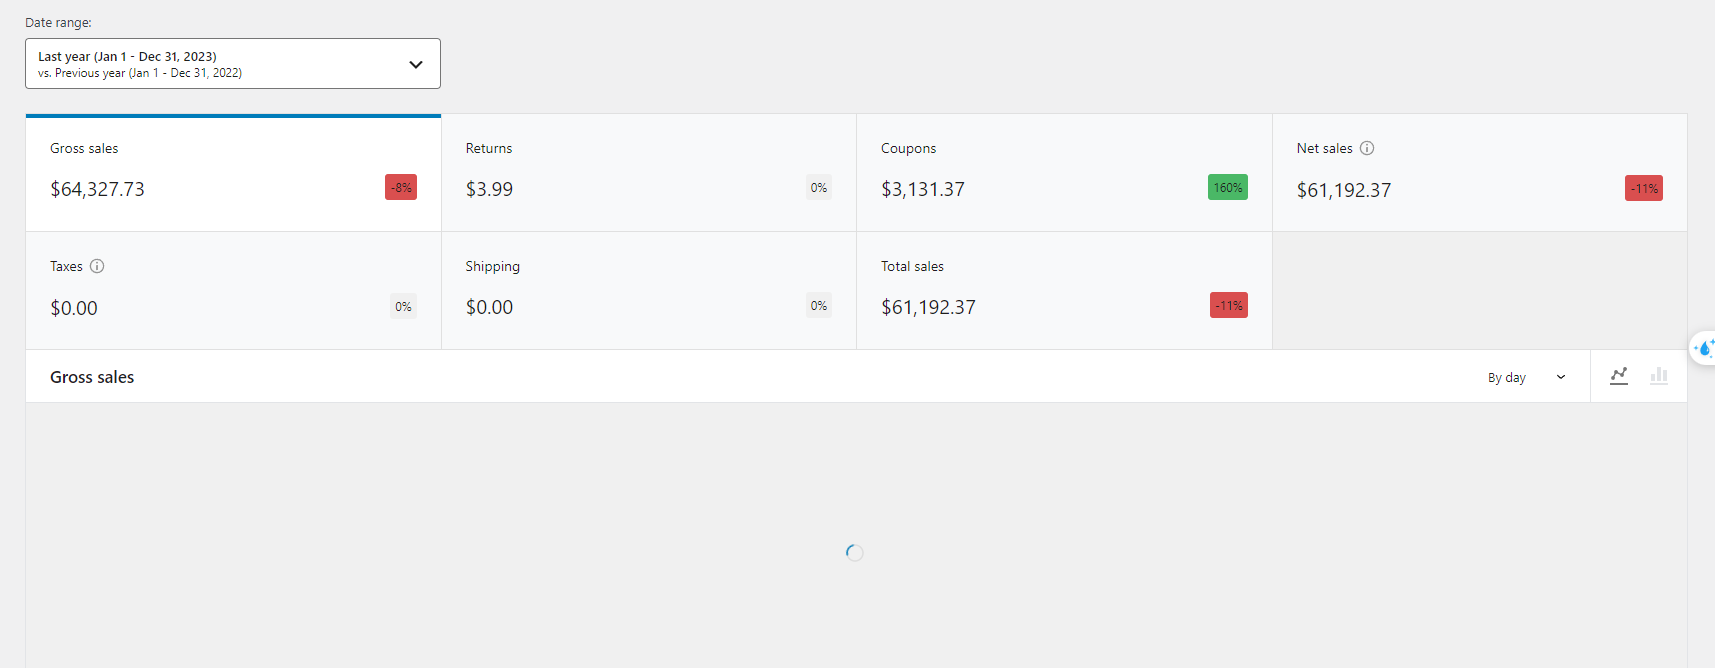Click the Net sales info icon

tap(1367, 148)
